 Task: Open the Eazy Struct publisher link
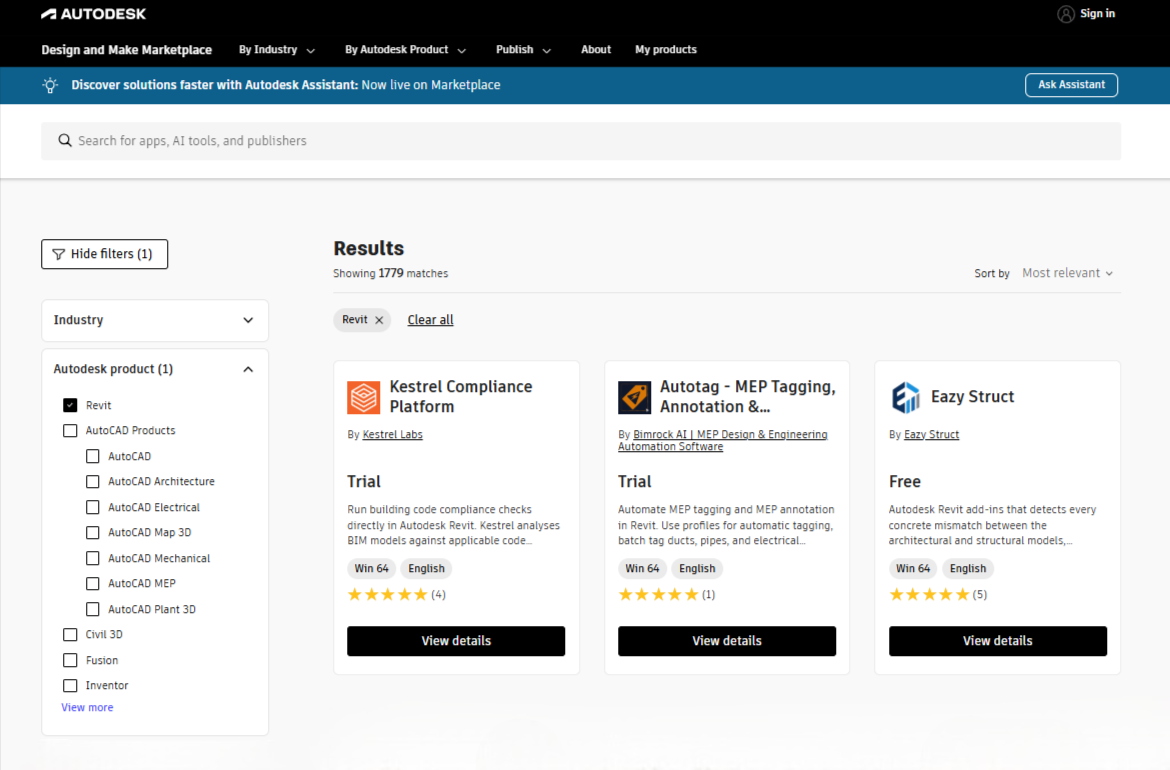931,434
